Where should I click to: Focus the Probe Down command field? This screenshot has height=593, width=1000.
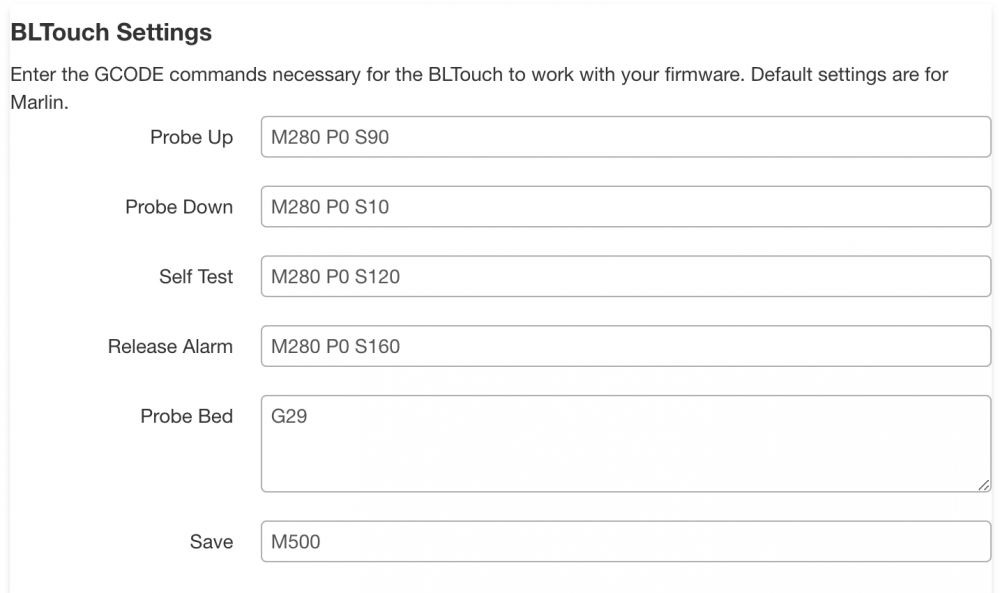tap(625, 207)
